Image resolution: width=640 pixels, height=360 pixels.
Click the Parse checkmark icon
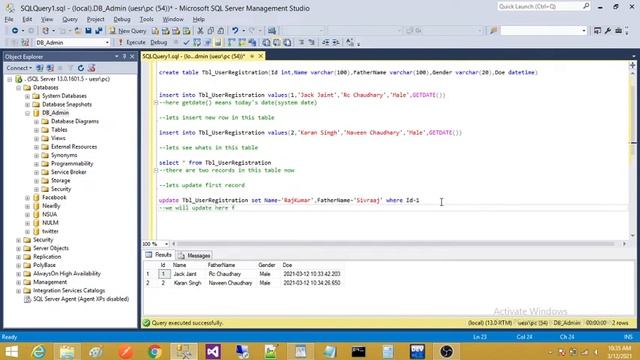pyautogui.click(x=187, y=42)
